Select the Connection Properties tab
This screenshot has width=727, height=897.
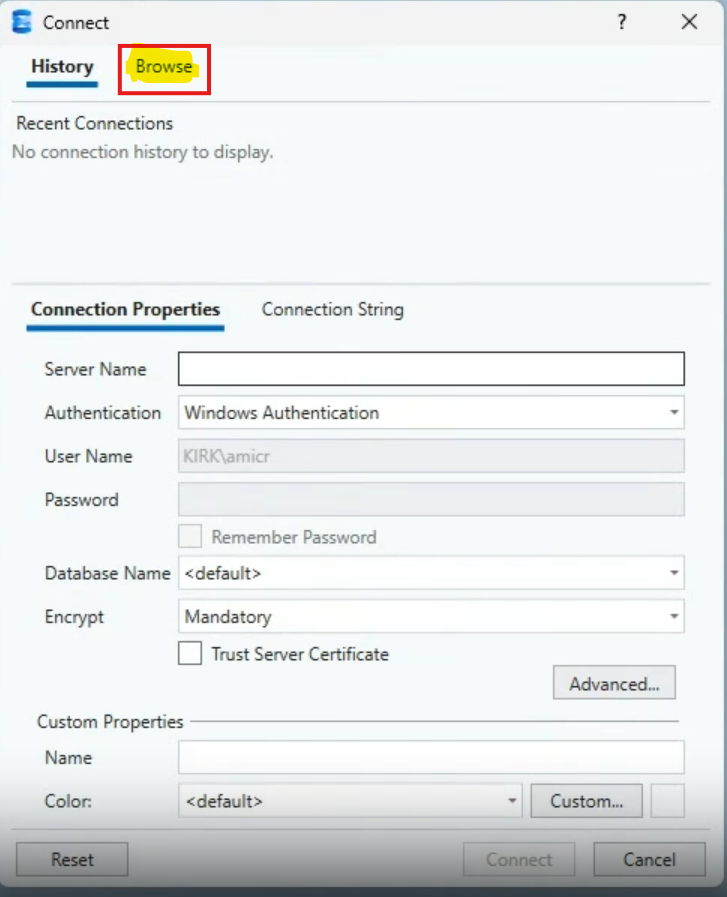pyautogui.click(x=125, y=309)
